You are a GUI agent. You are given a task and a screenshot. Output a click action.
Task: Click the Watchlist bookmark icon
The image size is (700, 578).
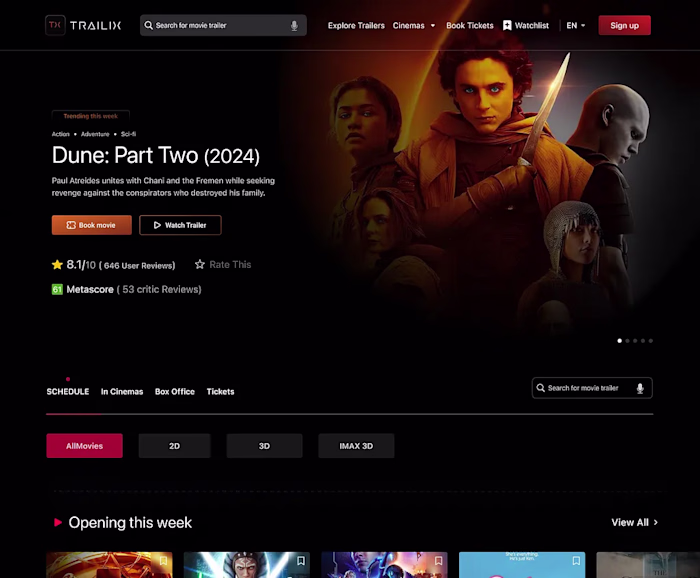pyautogui.click(x=507, y=25)
